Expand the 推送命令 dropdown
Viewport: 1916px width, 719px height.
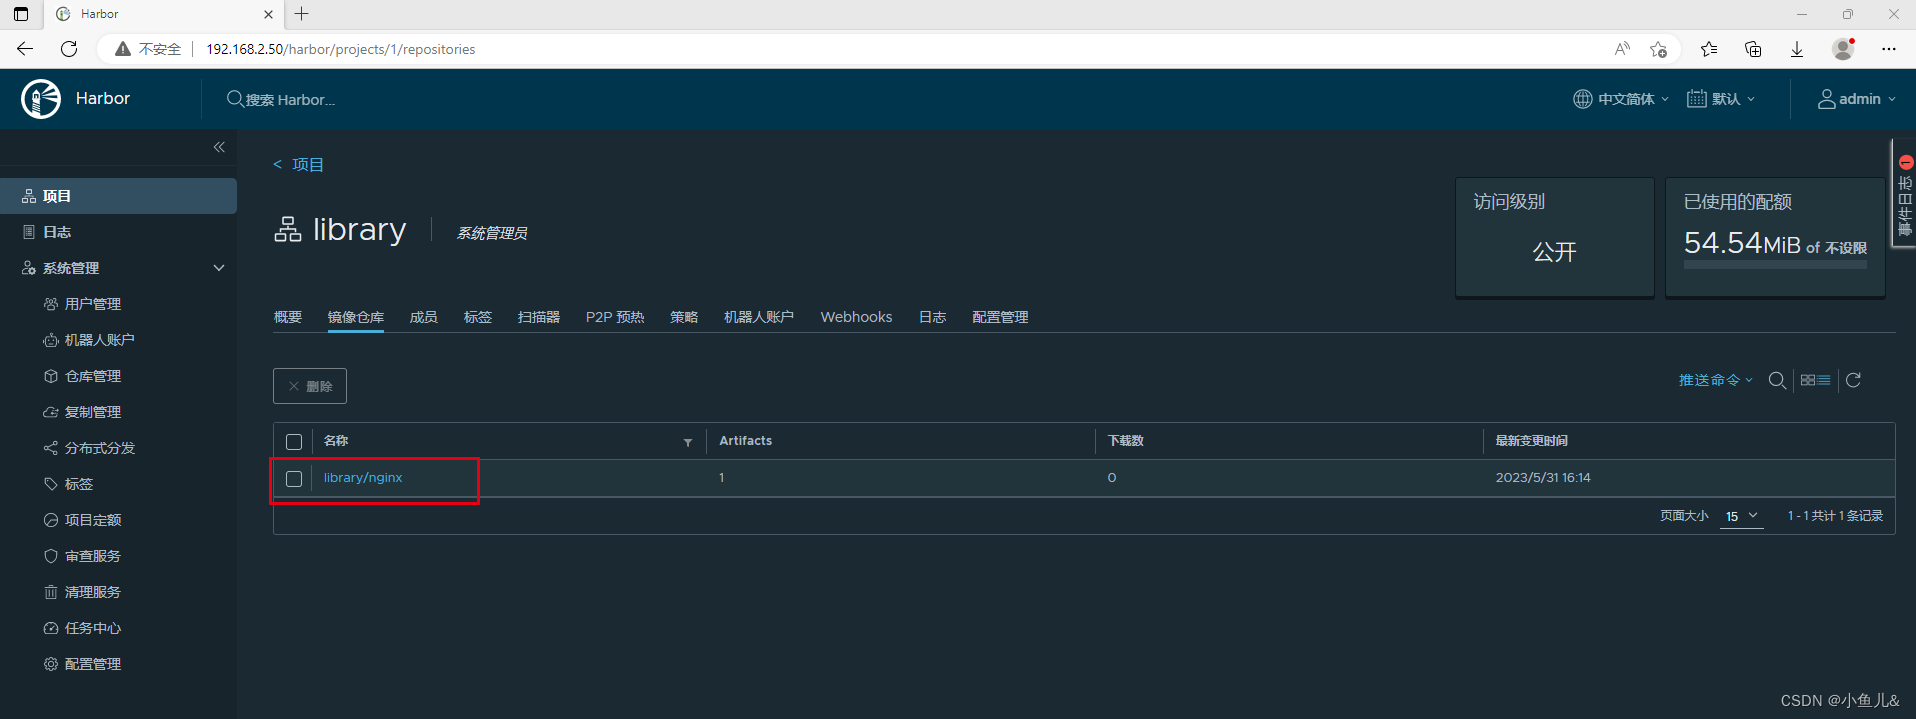(1715, 380)
